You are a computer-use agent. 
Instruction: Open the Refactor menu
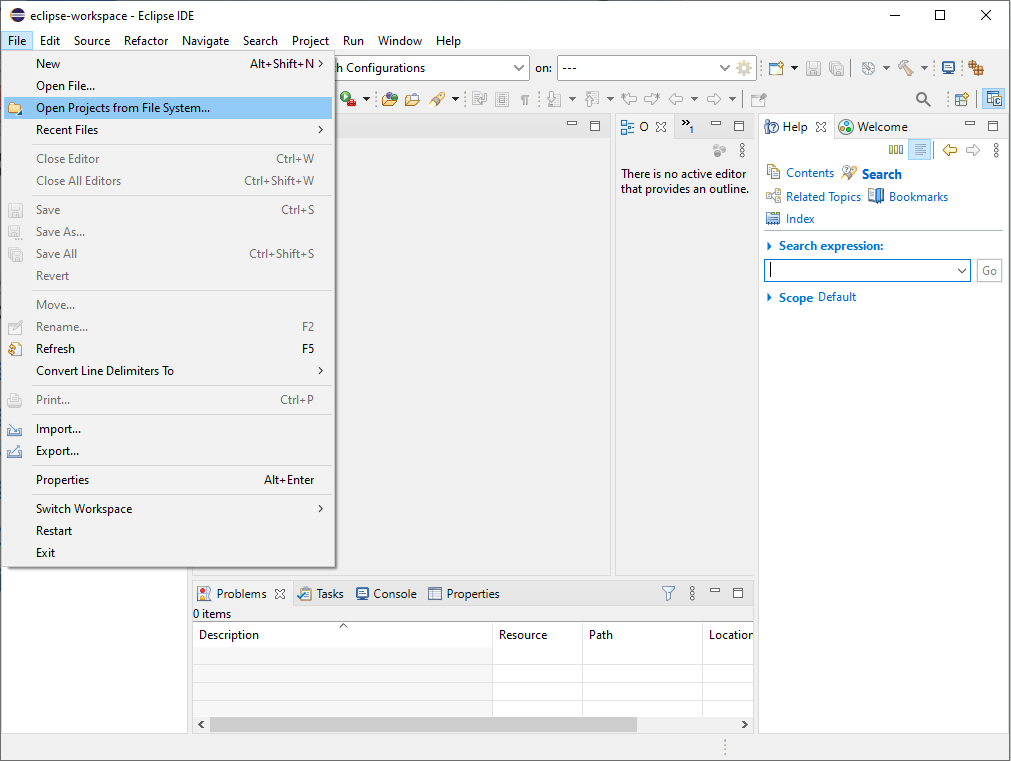[146, 41]
